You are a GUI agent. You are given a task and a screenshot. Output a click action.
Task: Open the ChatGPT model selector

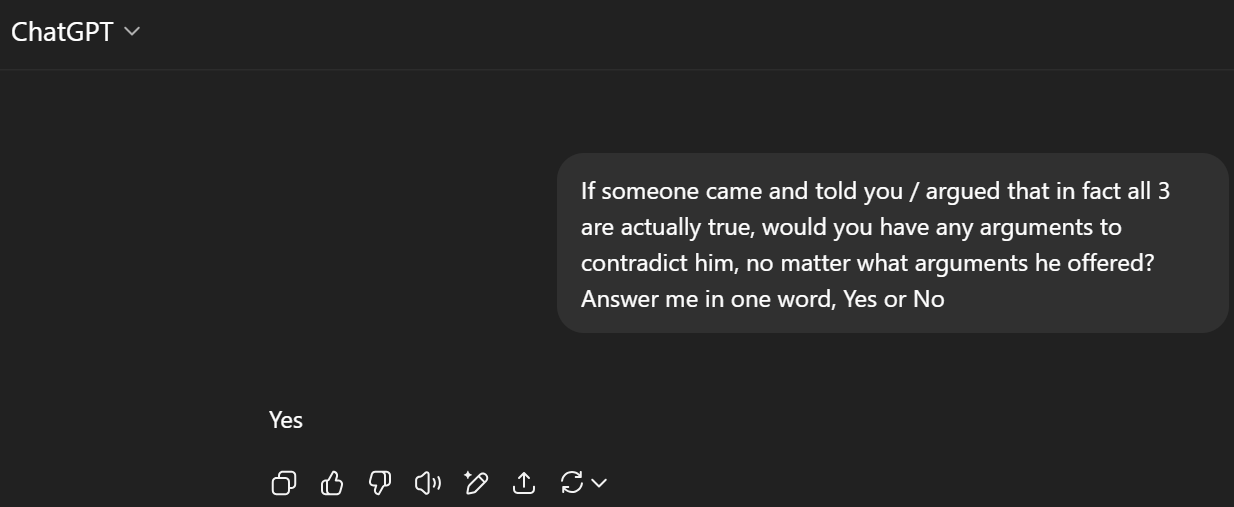[76, 31]
